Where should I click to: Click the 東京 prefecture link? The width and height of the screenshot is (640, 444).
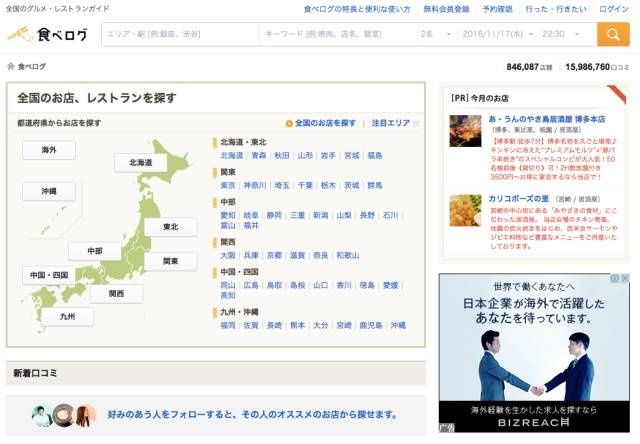coord(228,185)
